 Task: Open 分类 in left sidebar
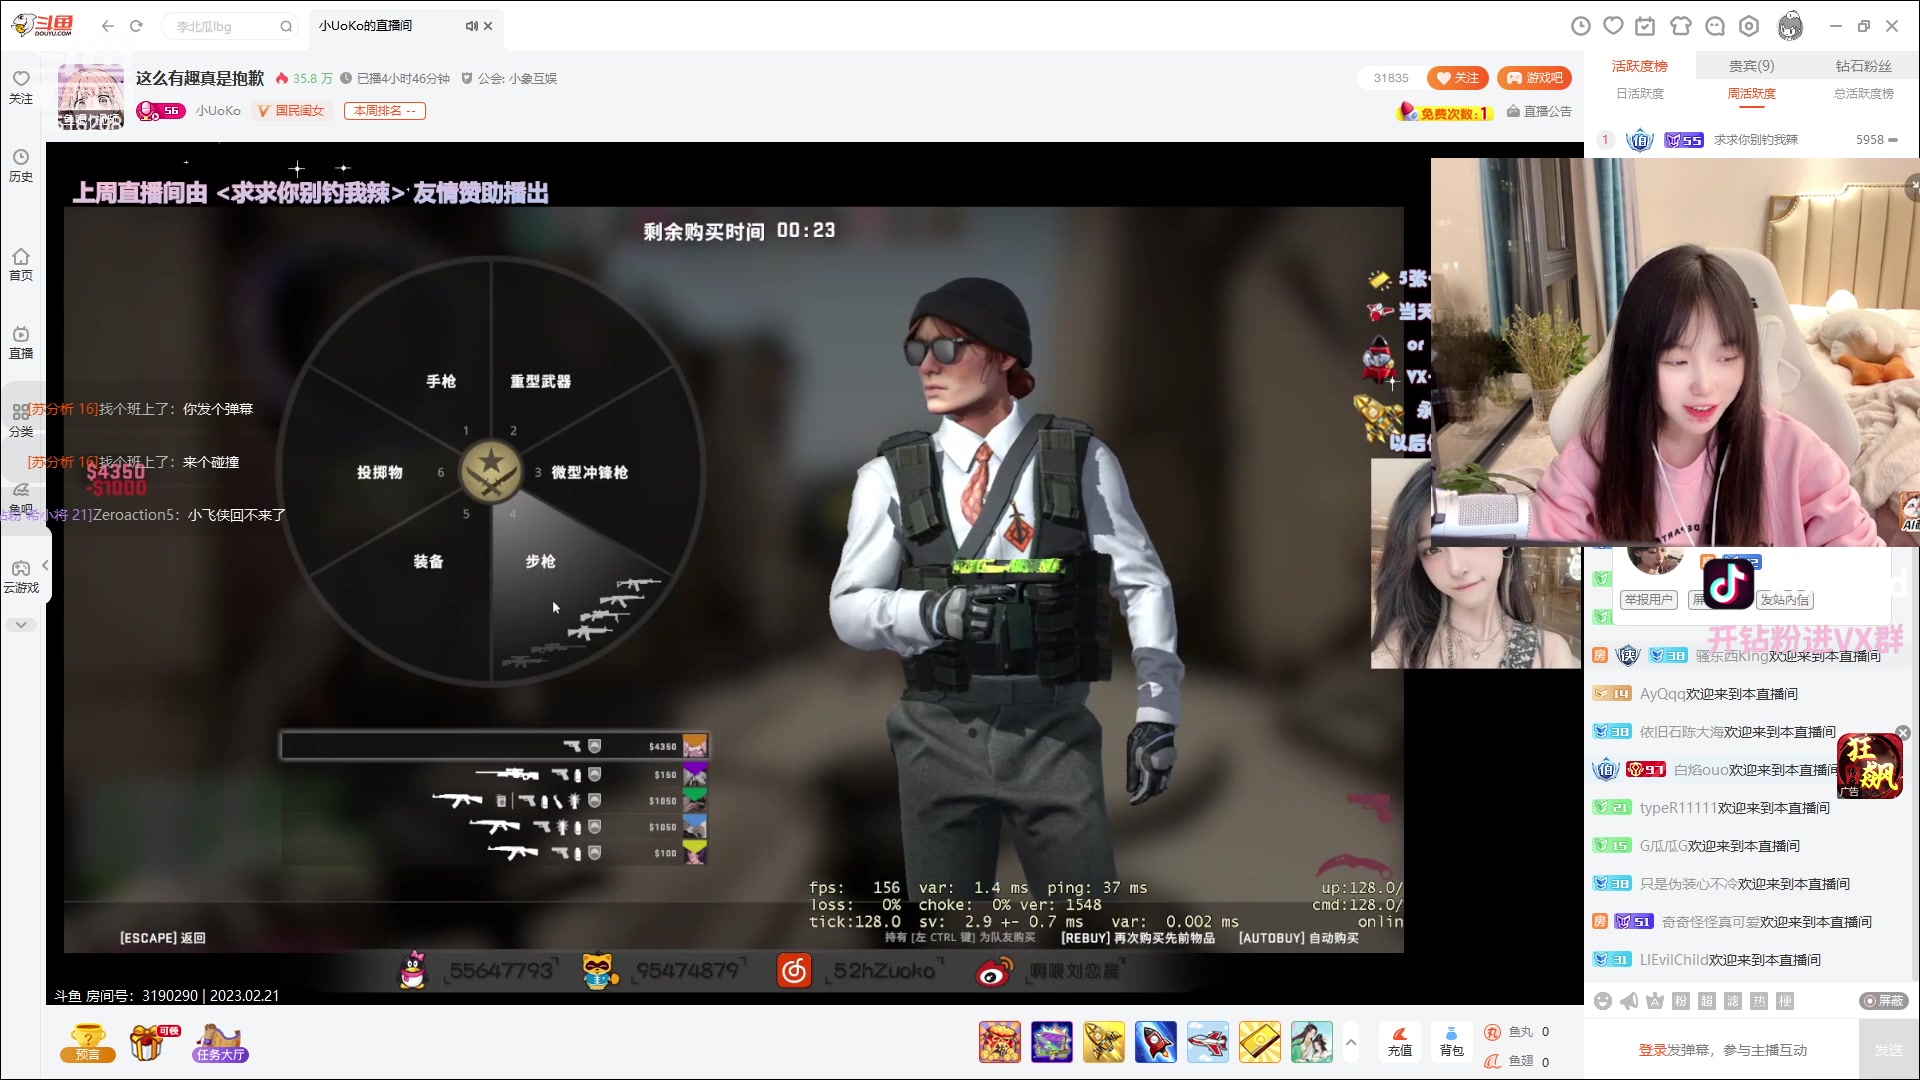click(x=21, y=421)
